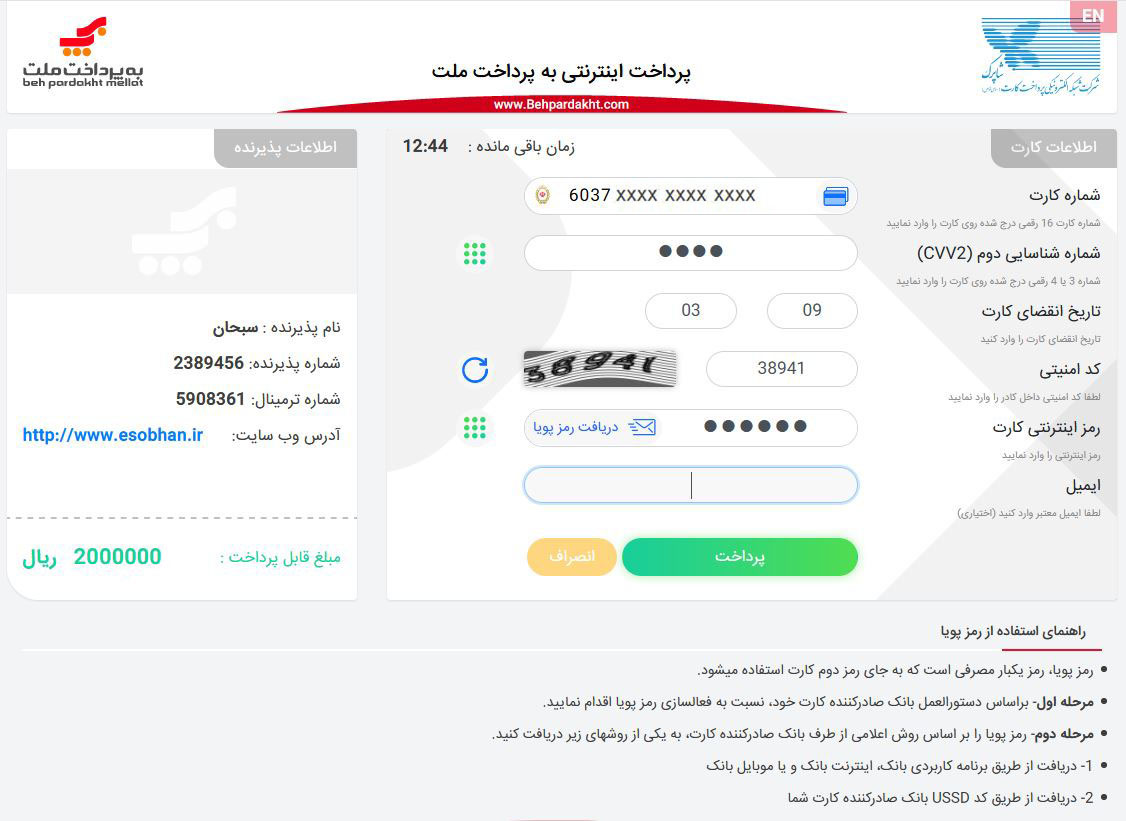Viewport: 1126px width, 821px height.
Task: Click the expiry month field showing 09
Action: pos(812,310)
